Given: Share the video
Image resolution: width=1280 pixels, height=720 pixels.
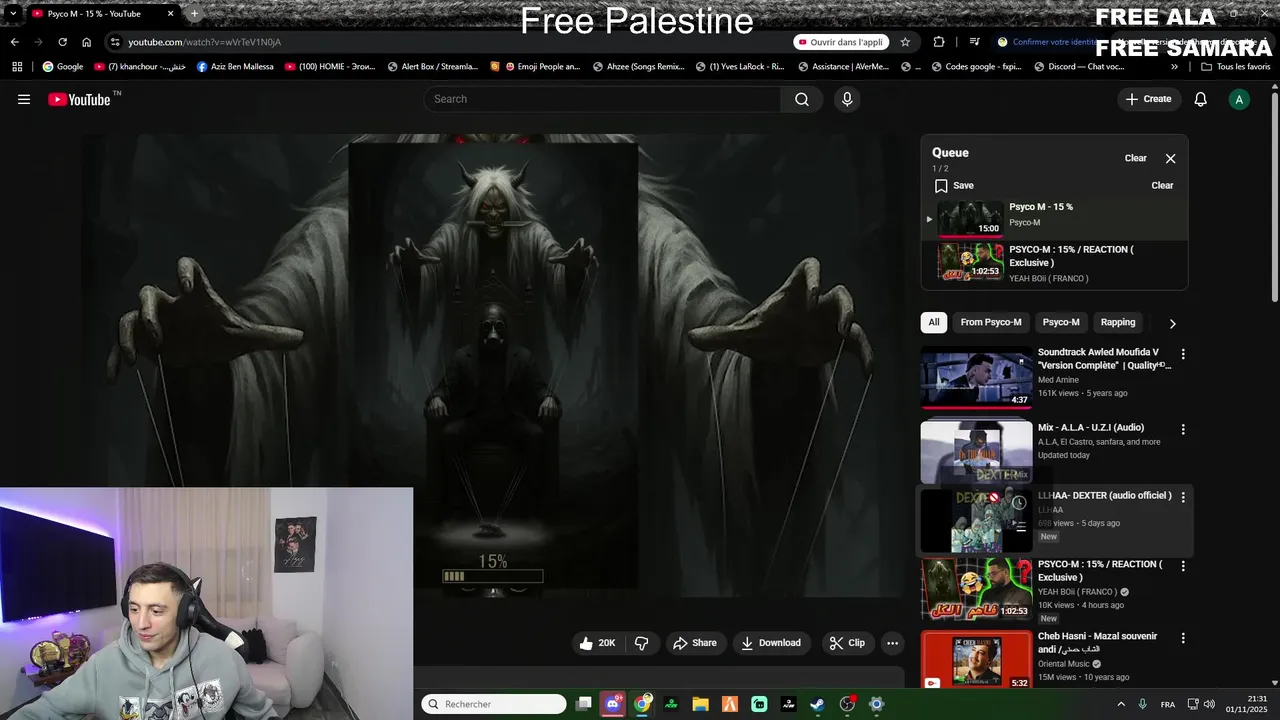Looking at the screenshot, I should (695, 643).
